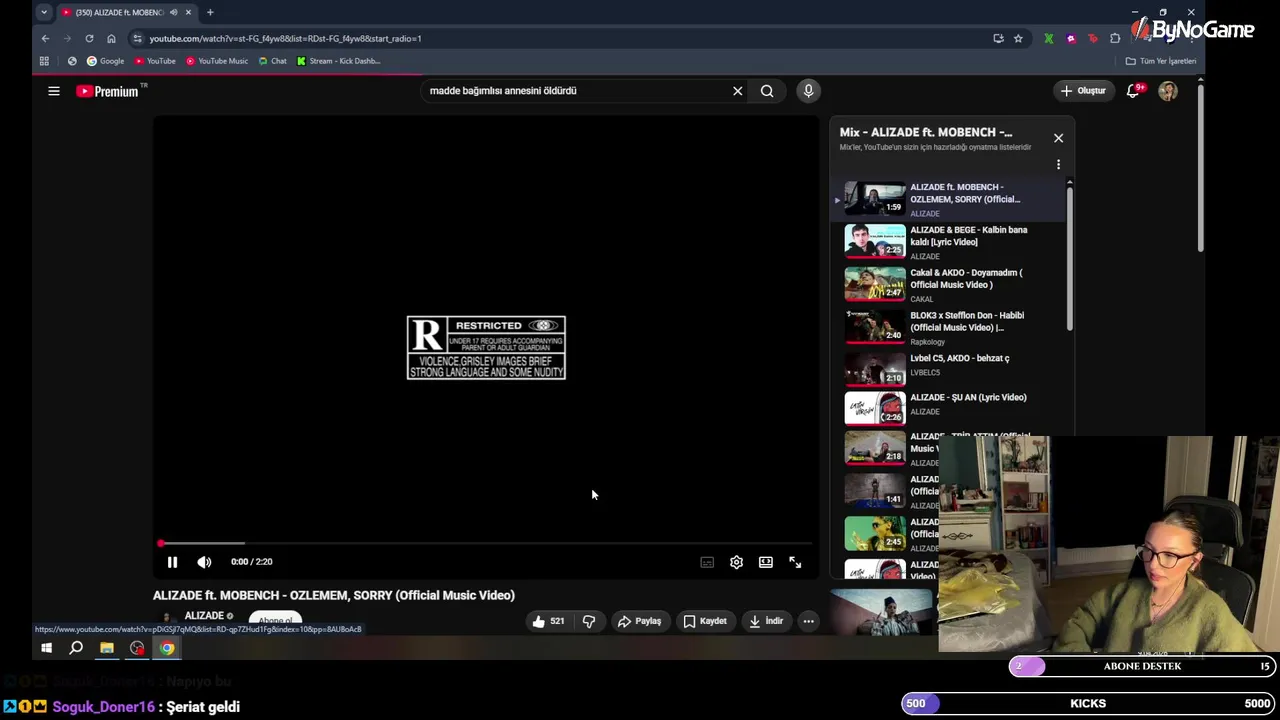The image size is (1280, 720).
Task: Click the page vertical scrollbar
Action: pos(1199,170)
